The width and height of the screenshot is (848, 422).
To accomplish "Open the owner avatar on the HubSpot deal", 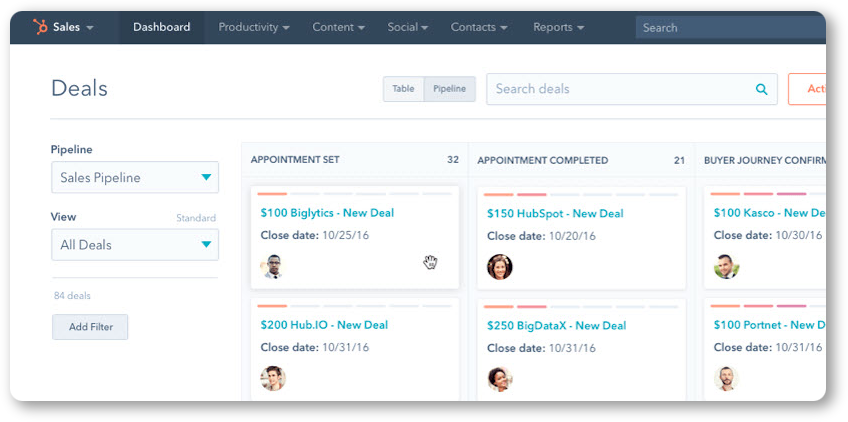I will pyautogui.click(x=499, y=267).
